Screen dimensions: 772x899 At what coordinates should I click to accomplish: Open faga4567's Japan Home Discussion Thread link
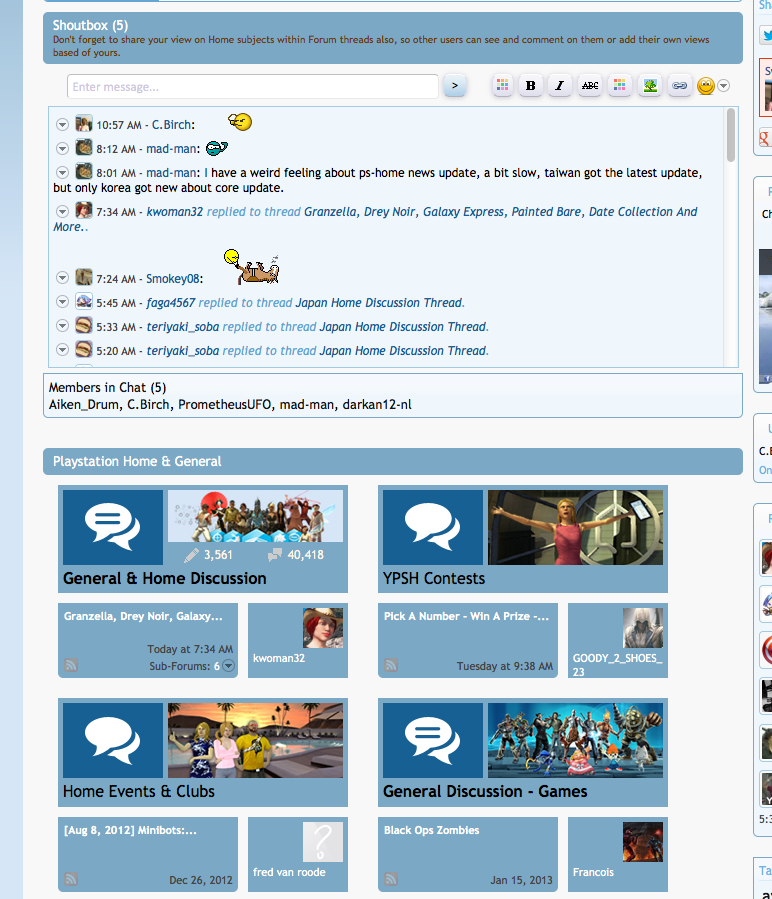click(x=379, y=303)
